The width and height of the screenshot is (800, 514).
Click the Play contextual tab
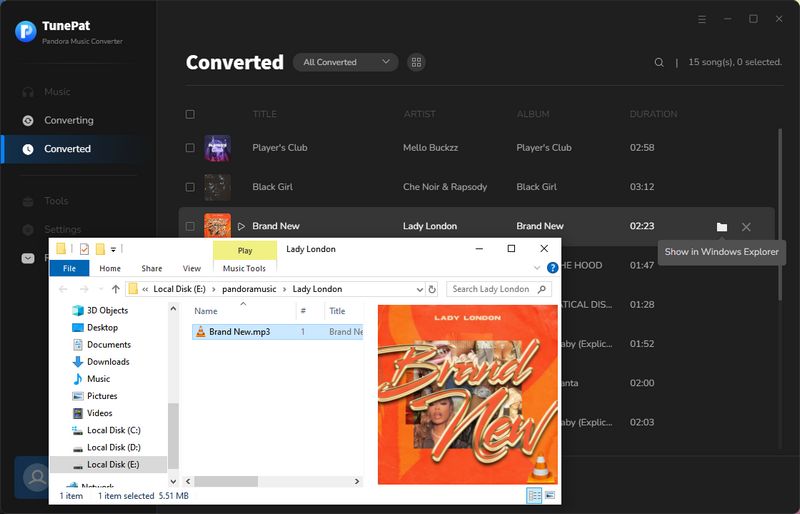[245, 251]
